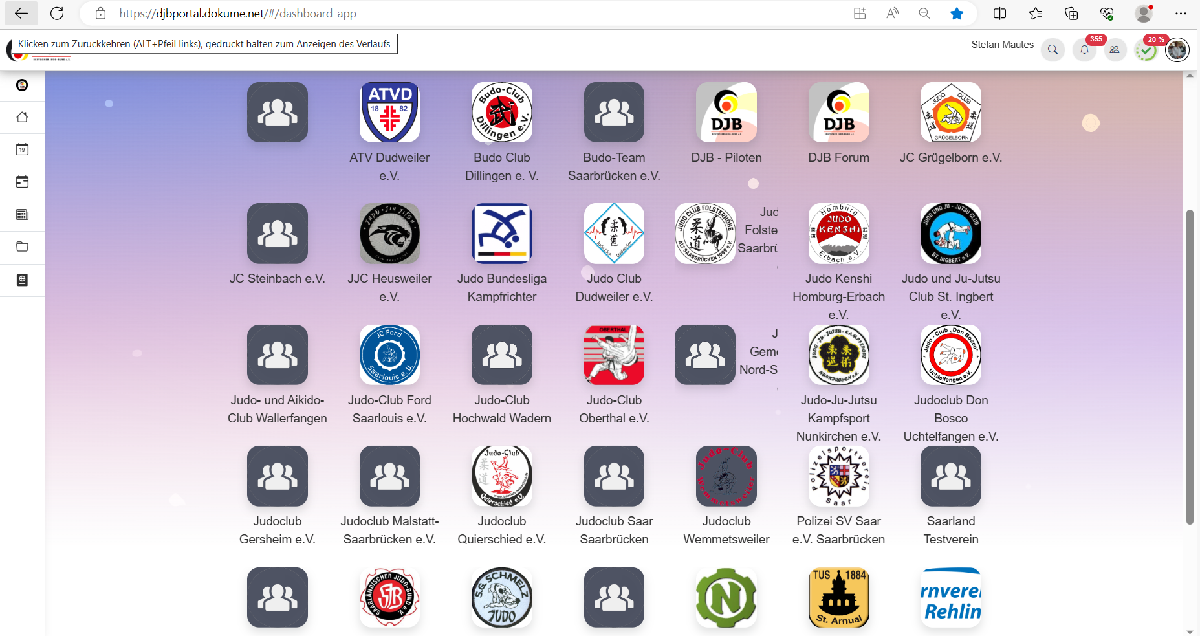Open the red Saarländischer Judo-Bund logo tile

(390, 597)
